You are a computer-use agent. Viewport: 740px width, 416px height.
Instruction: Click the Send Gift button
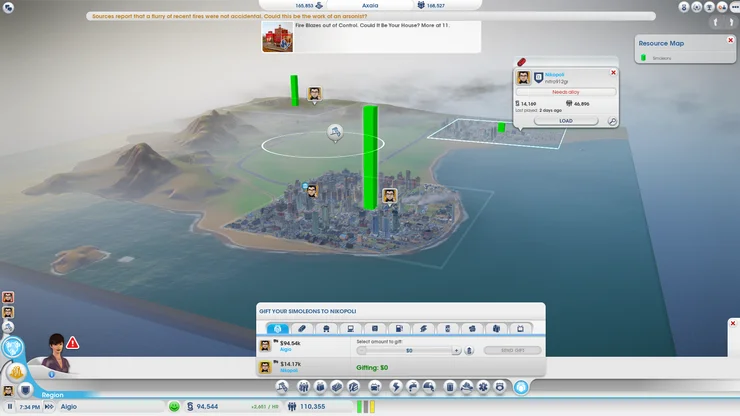click(x=513, y=350)
